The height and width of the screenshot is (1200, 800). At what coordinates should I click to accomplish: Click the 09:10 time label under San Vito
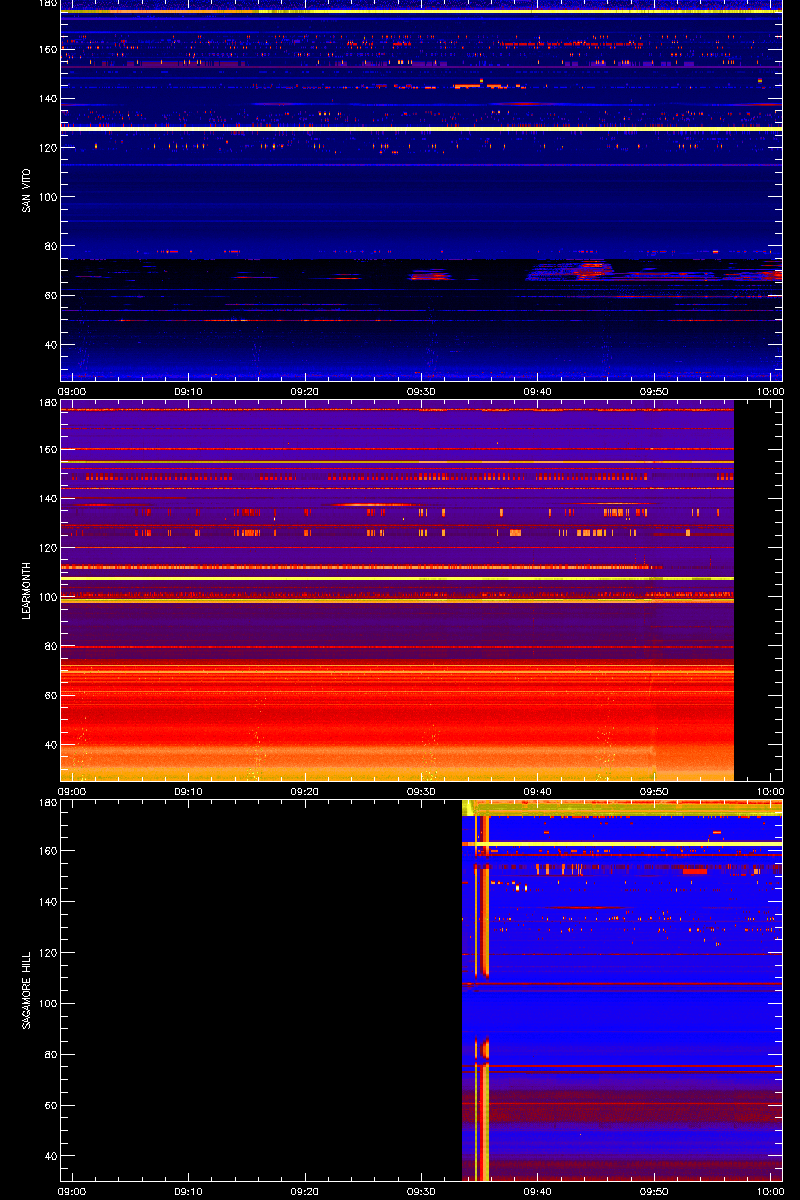tap(188, 391)
